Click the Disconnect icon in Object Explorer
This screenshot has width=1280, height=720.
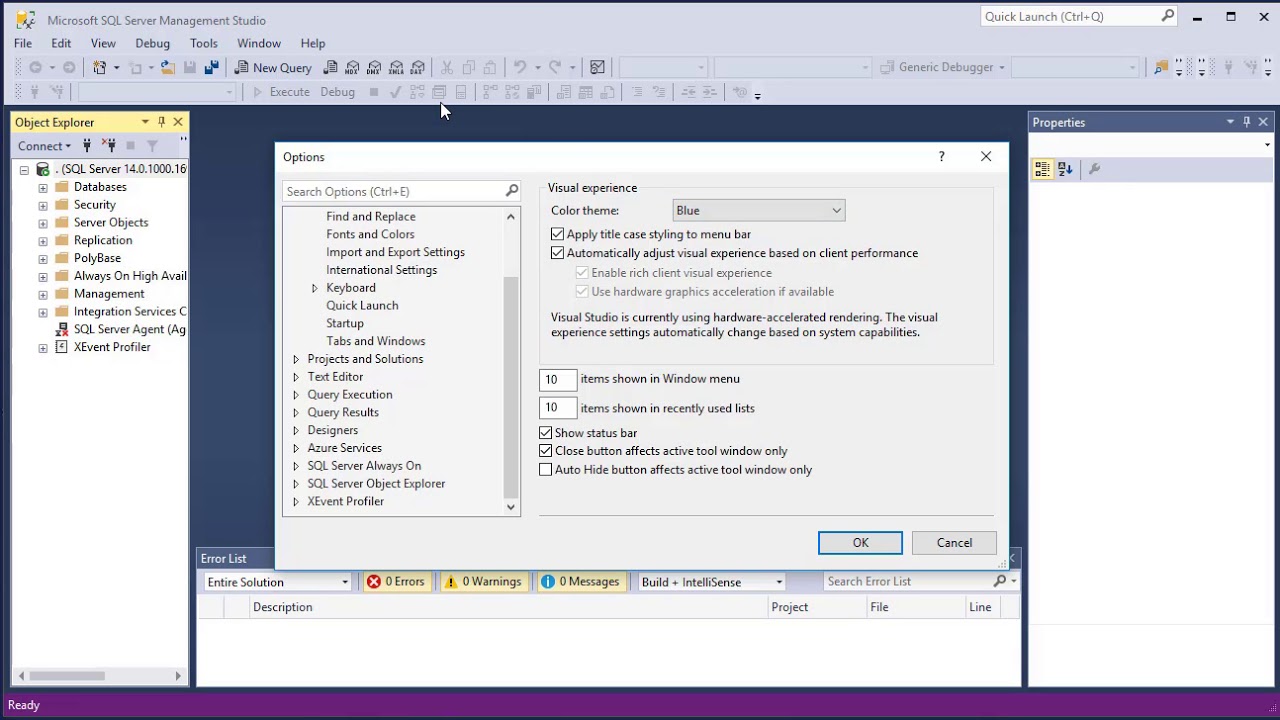[x=109, y=146]
